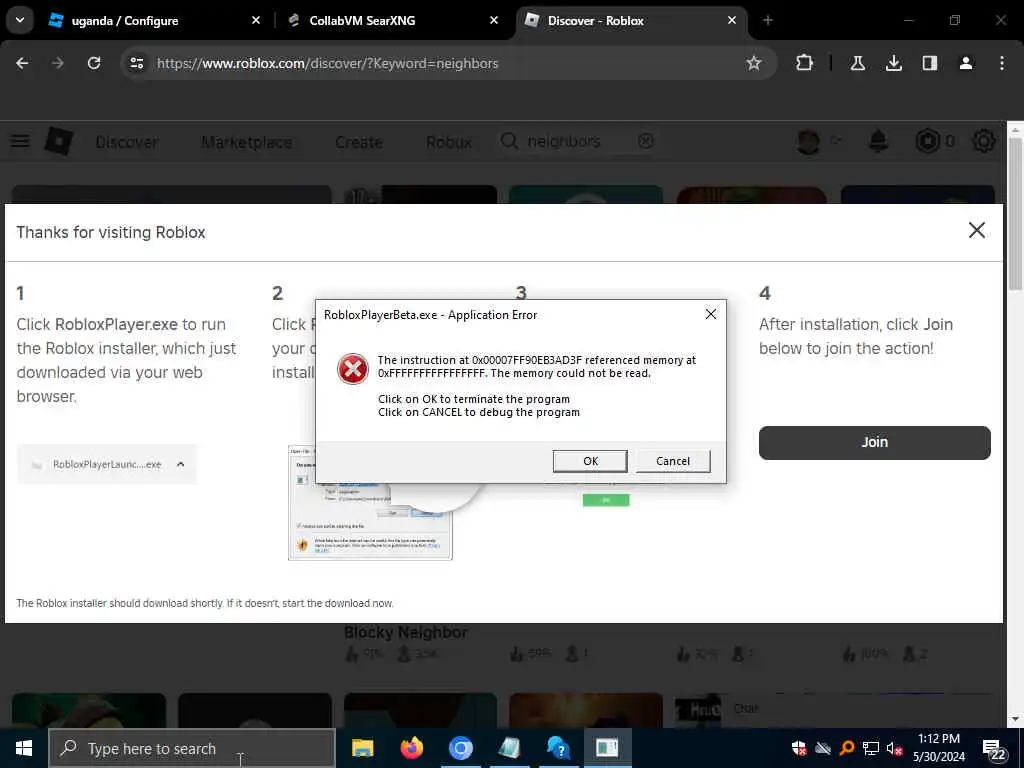Viewport: 1024px width, 768px height.
Task: Open the notification center with 22 badge
Action: [x=995, y=749]
